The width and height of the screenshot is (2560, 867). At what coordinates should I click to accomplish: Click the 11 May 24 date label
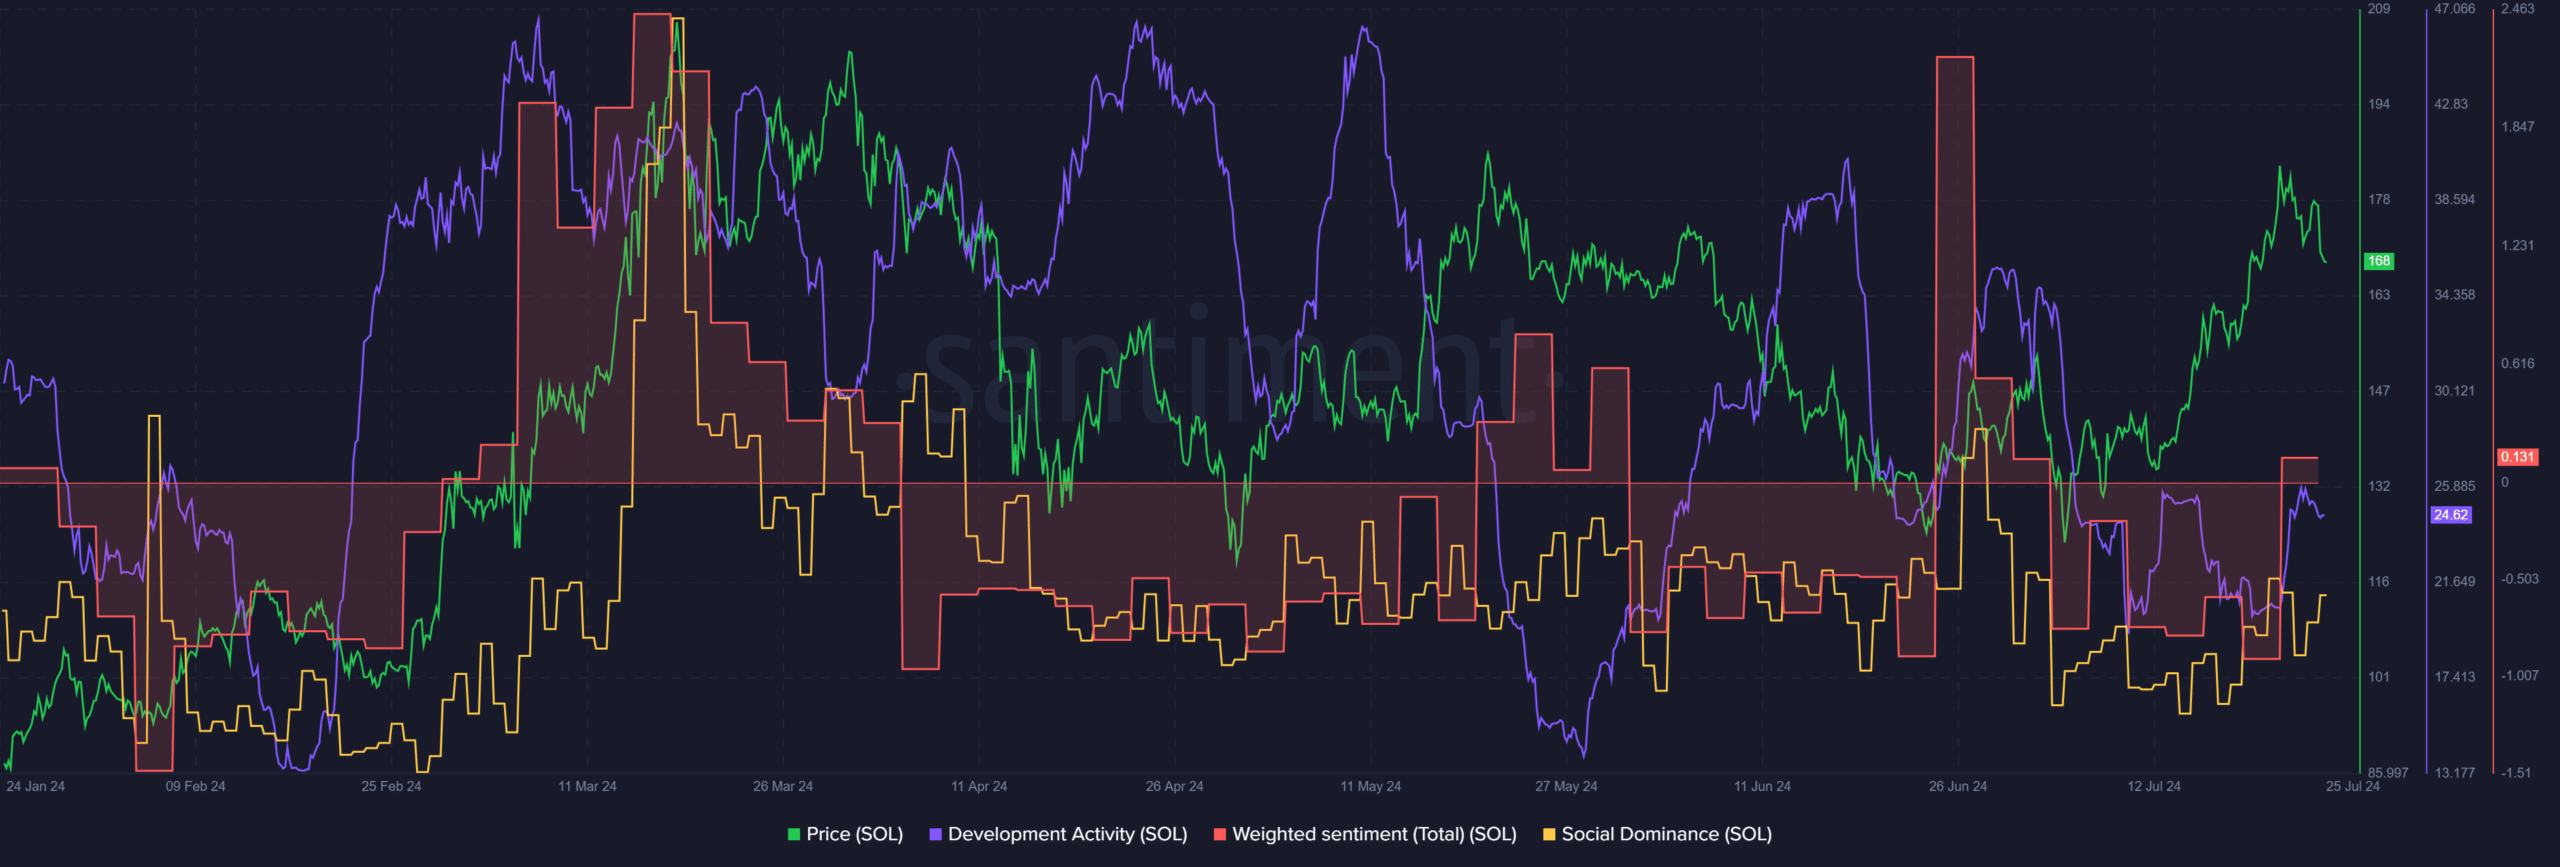1371,787
